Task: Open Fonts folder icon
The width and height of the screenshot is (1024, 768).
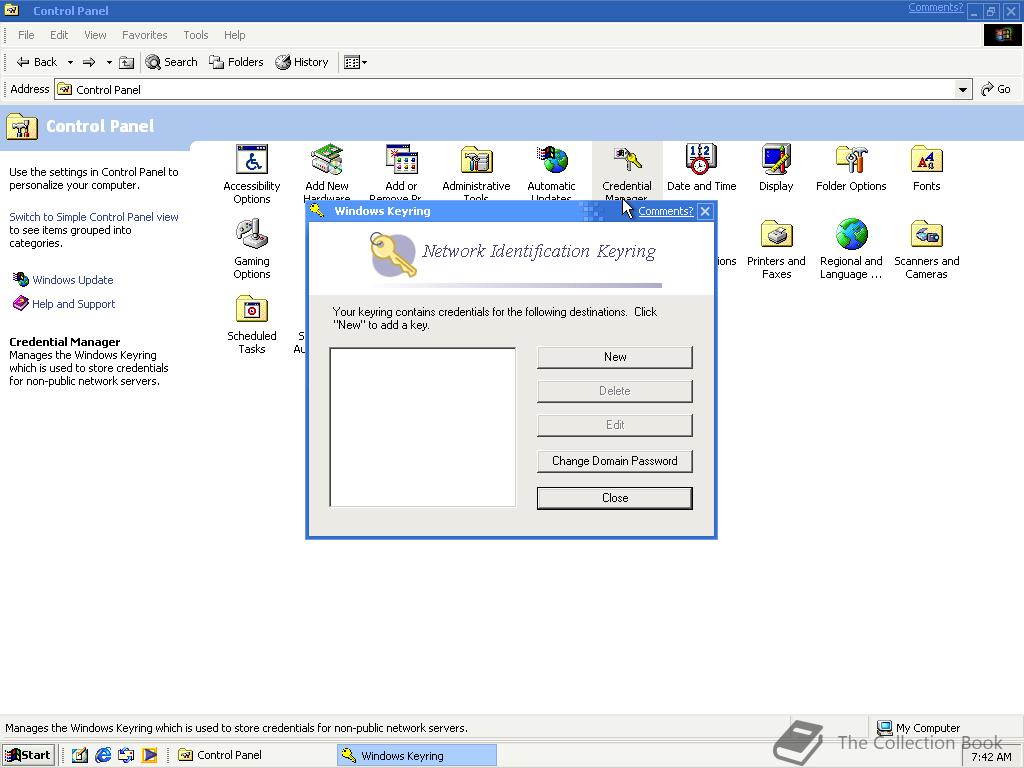Action: tap(926, 160)
